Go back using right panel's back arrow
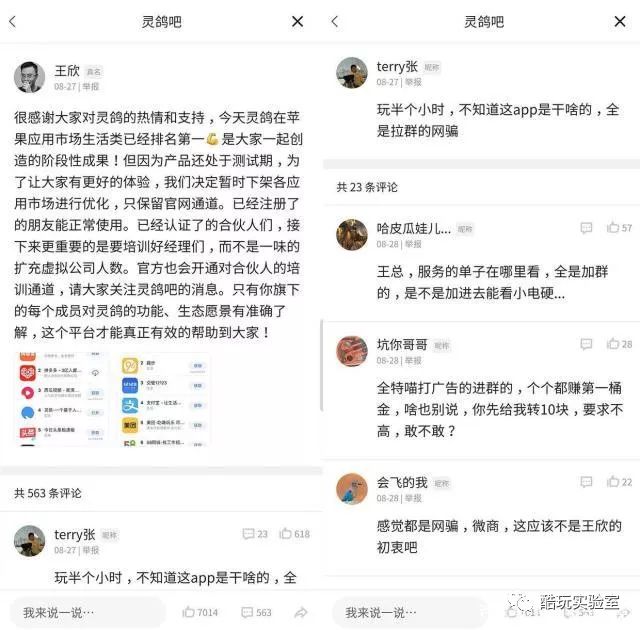640x630 pixels. (335, 22)
